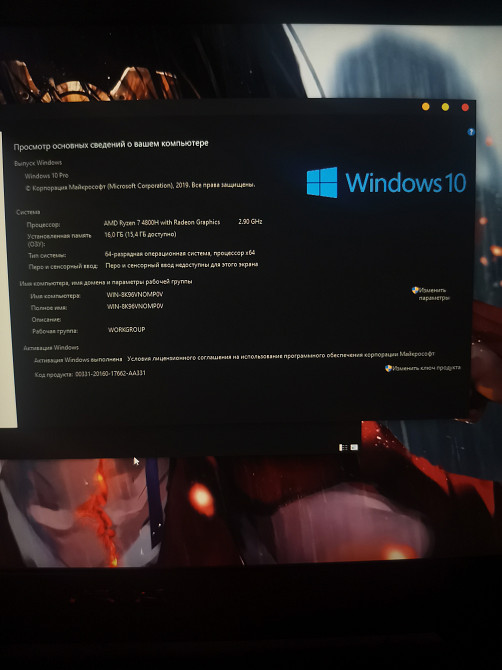The height and width of the screenshot is (670, 502).
Task: Switch to details list view icon
Action: pyautogui.click(x=343, y=447)
